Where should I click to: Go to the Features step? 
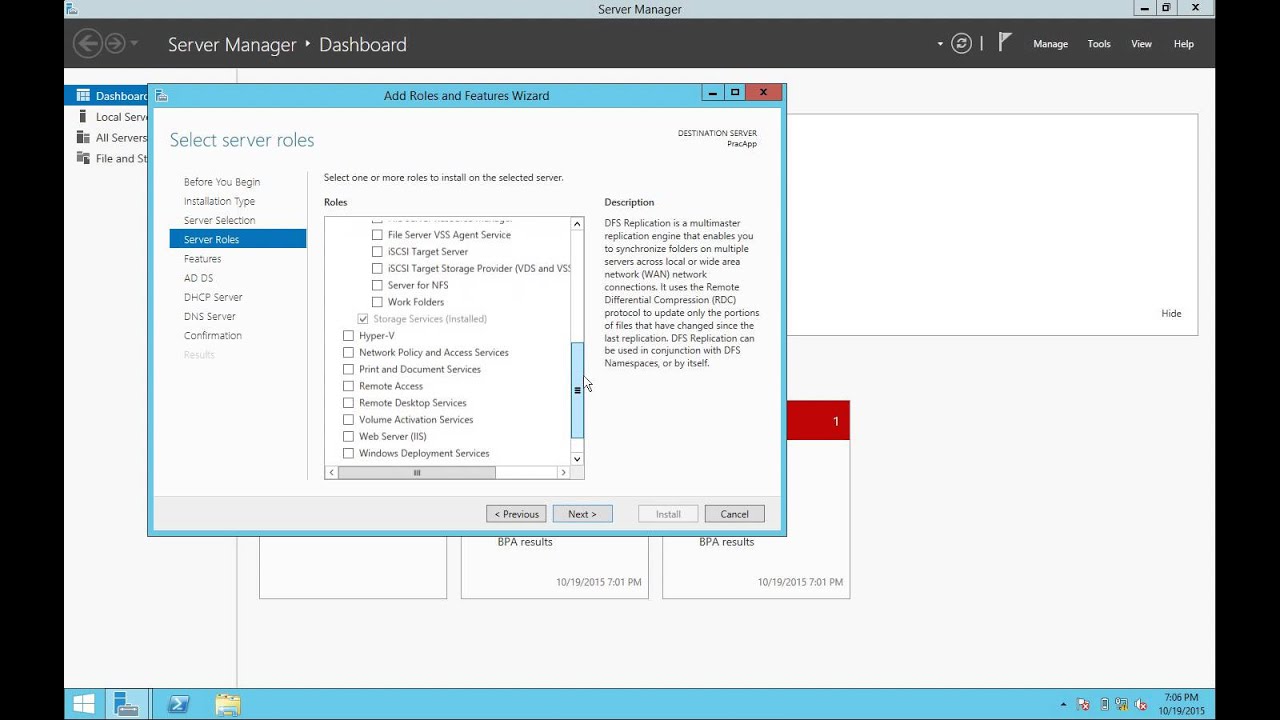tap(203, 259)
